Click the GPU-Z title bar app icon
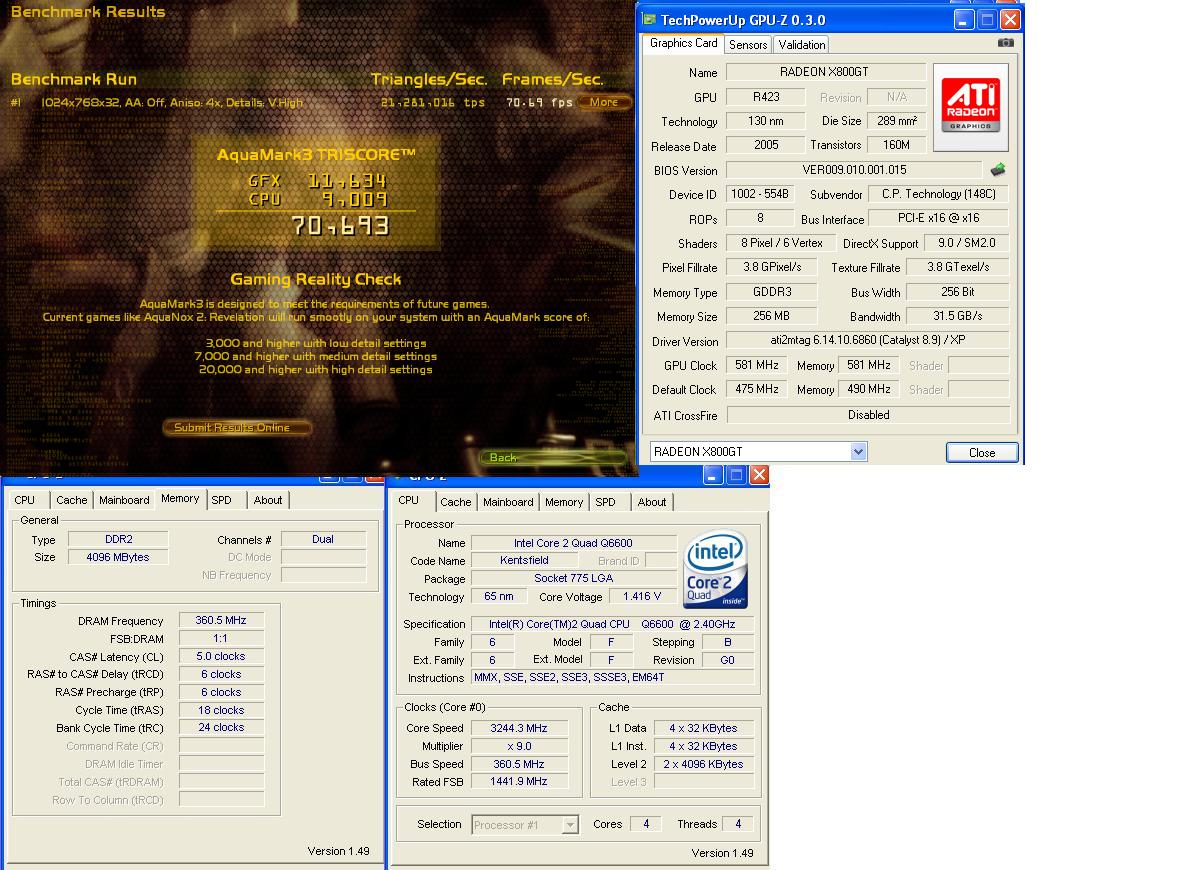 click(649, 20)
